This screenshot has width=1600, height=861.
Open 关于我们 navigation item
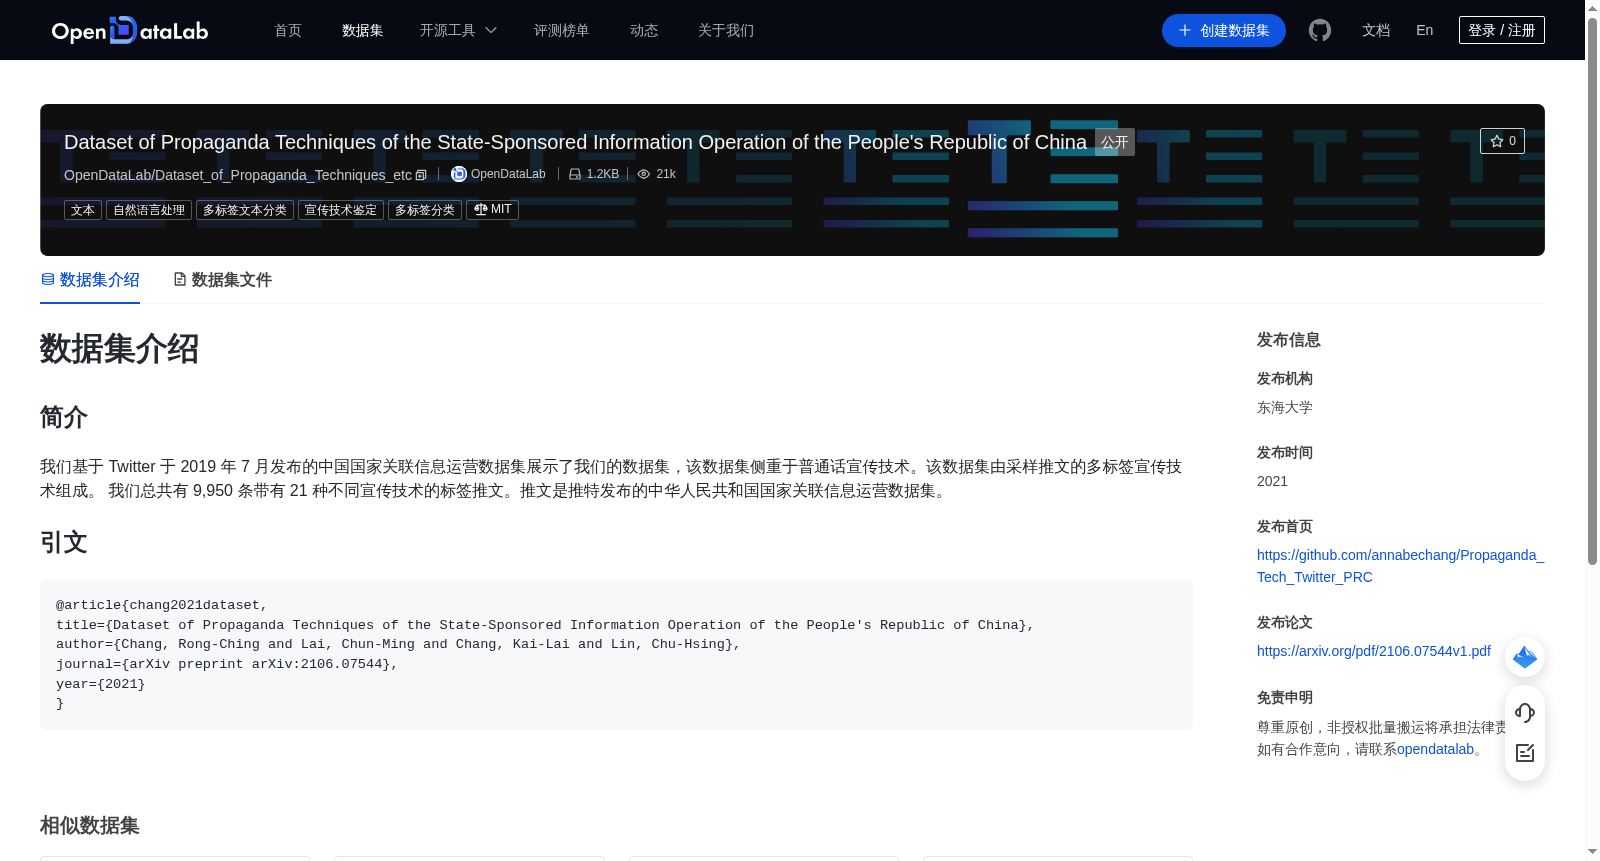pos(726,30)
